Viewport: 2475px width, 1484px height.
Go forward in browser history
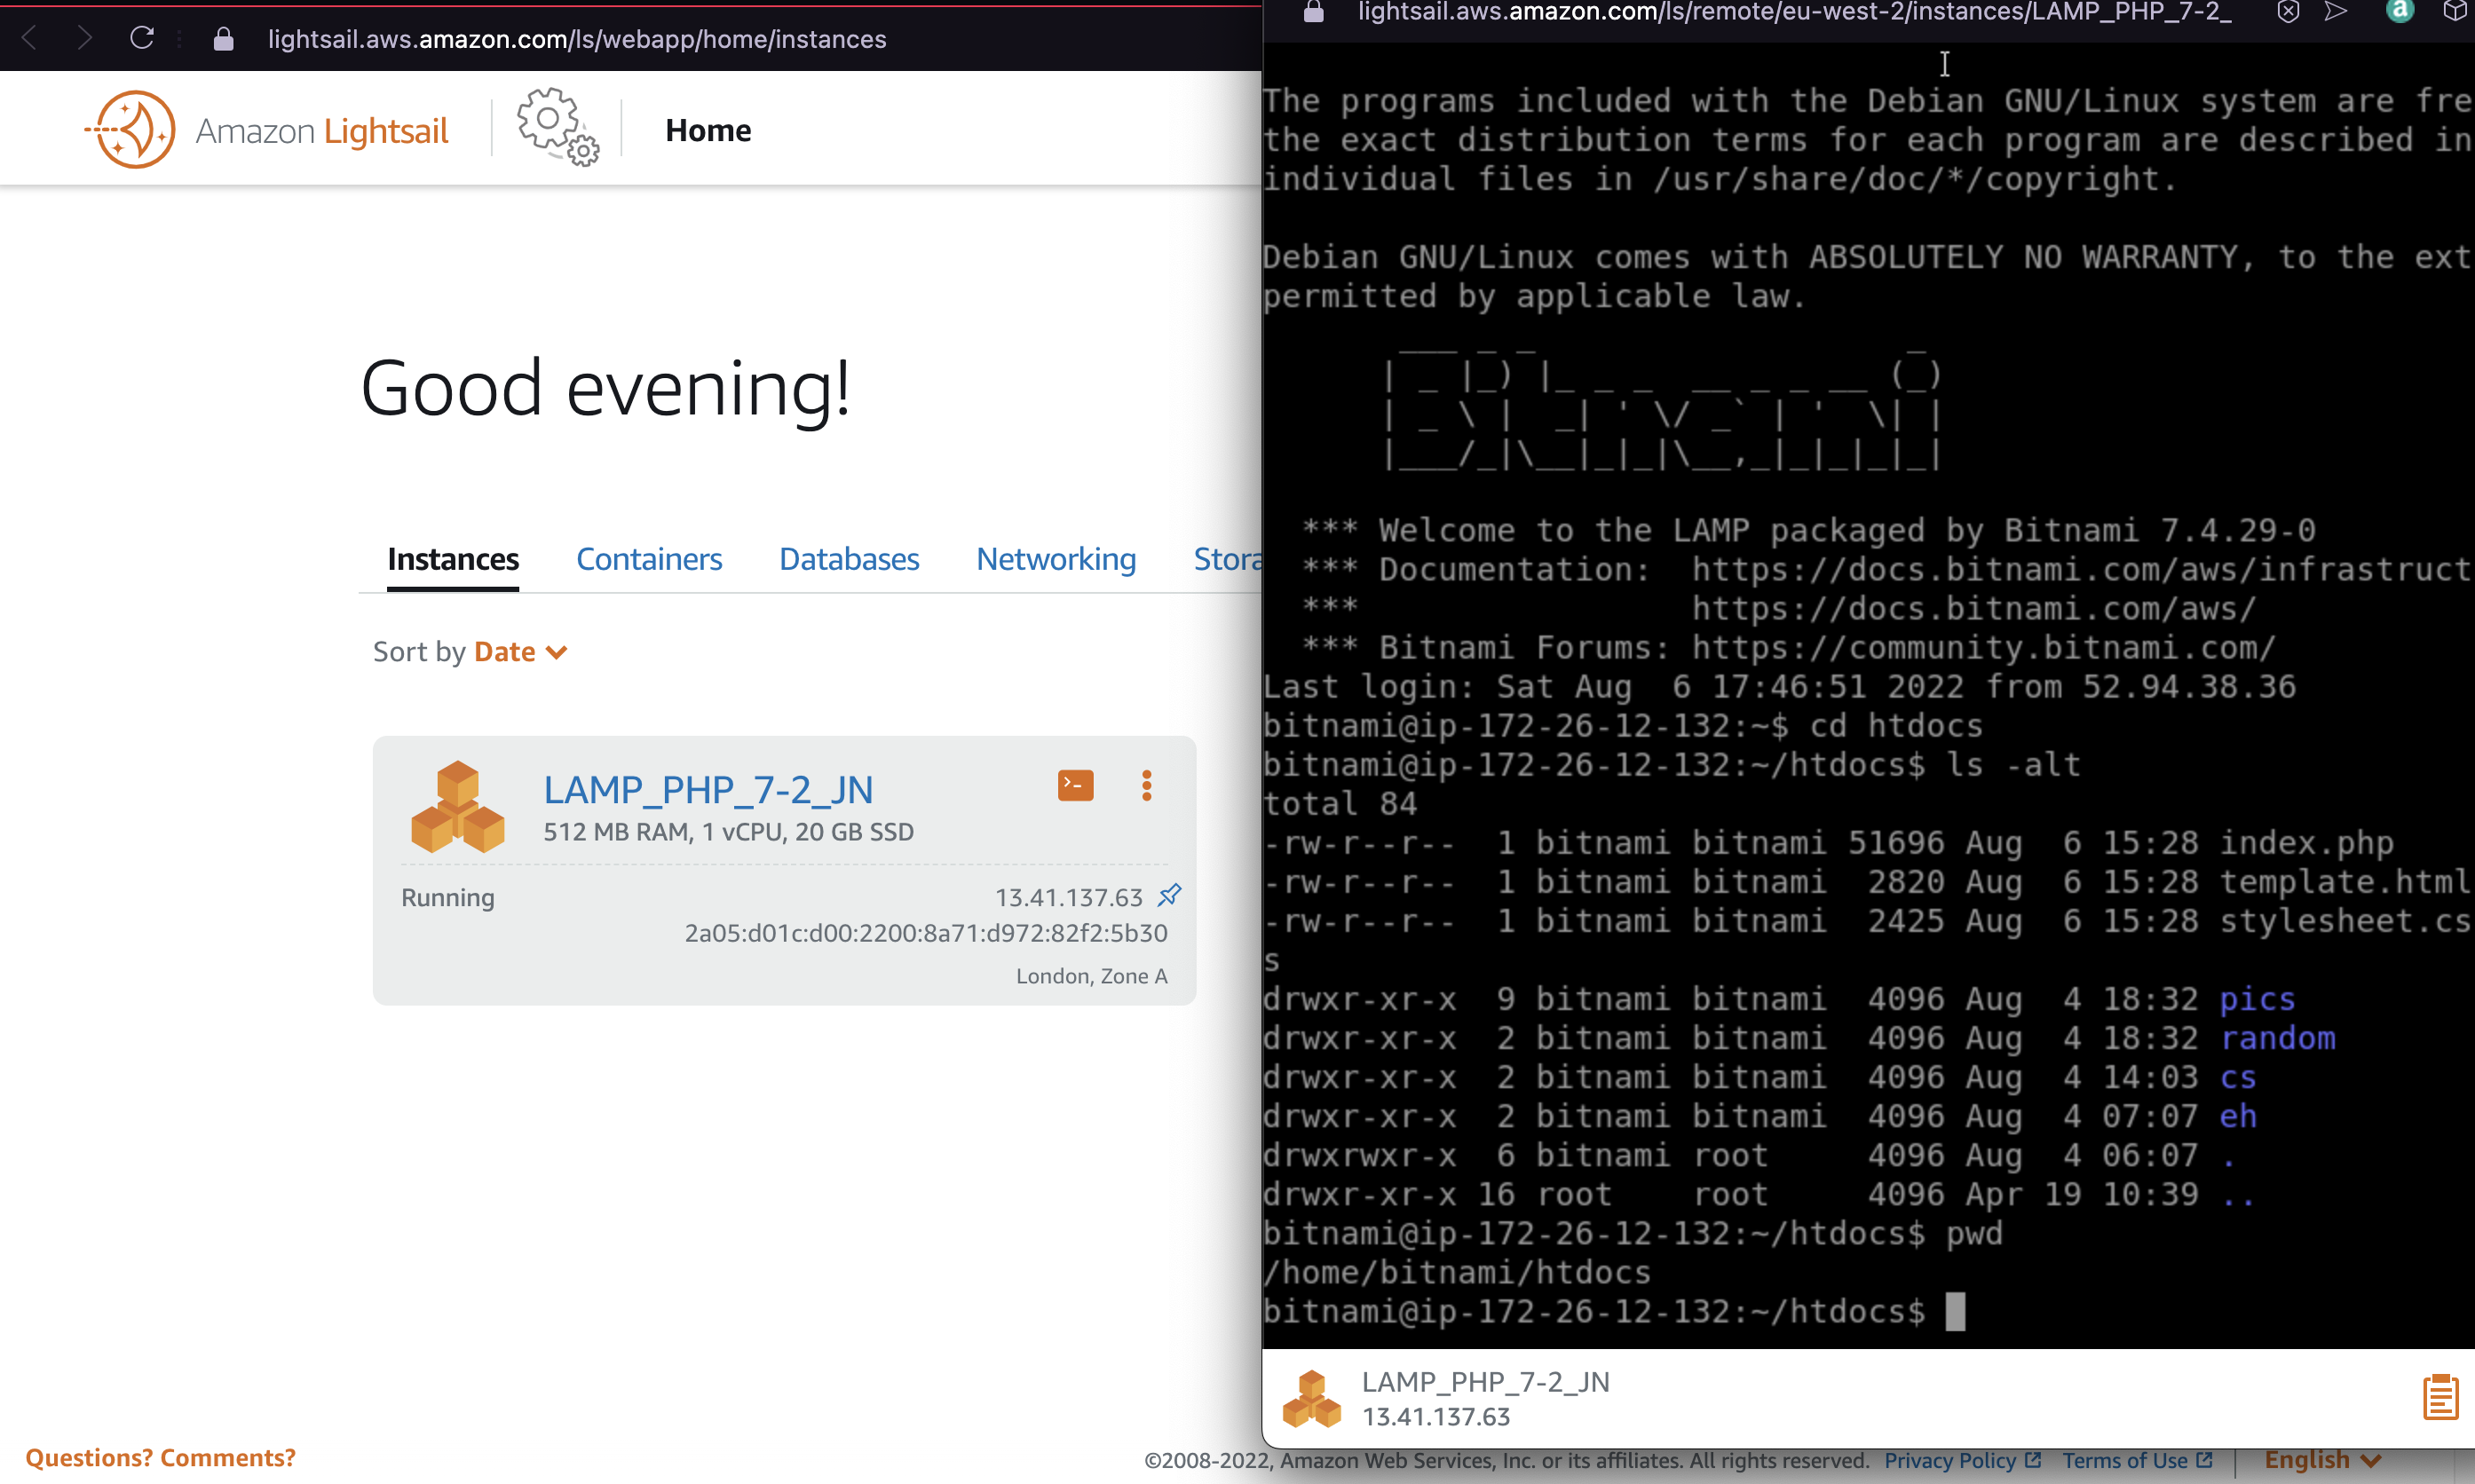(x=85, y=38)
